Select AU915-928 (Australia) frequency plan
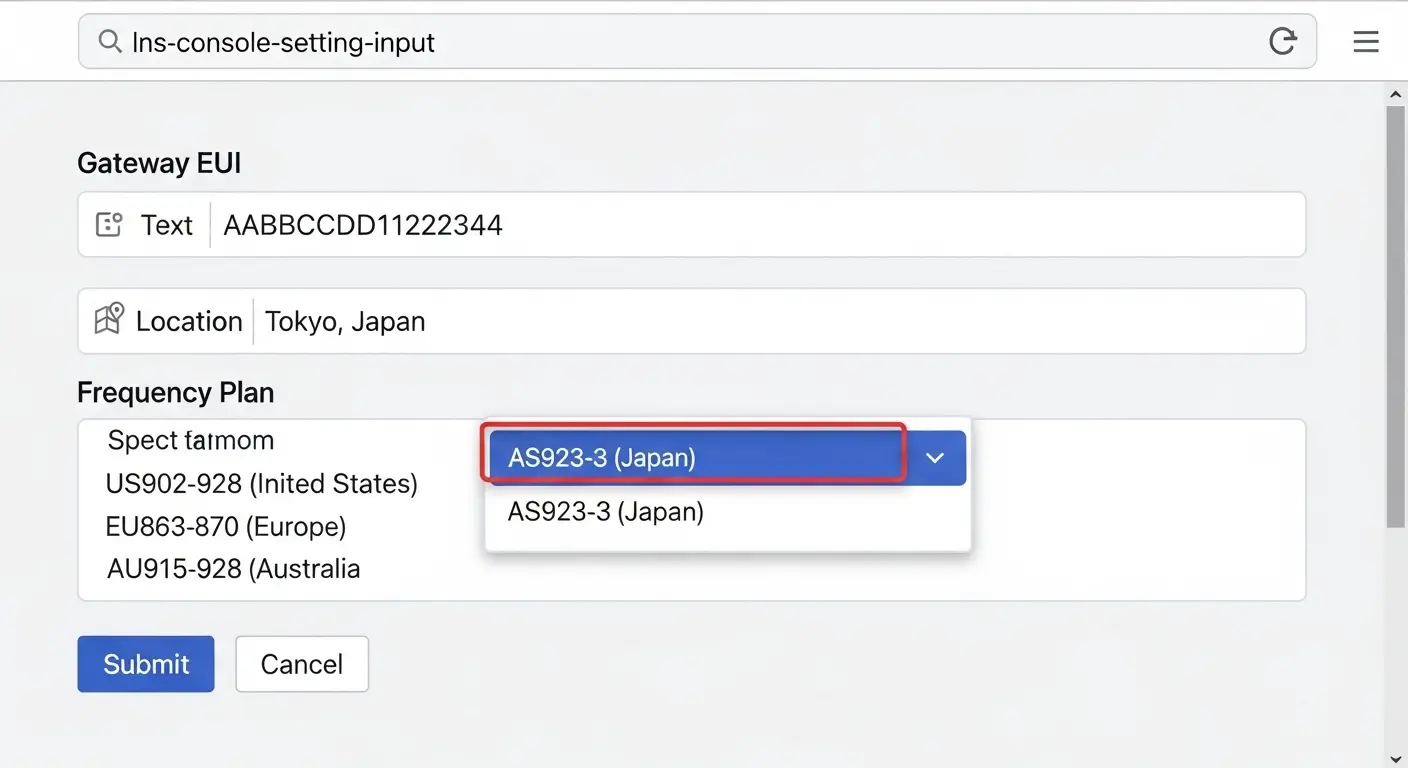1408x768 pixels. point(233,569)
